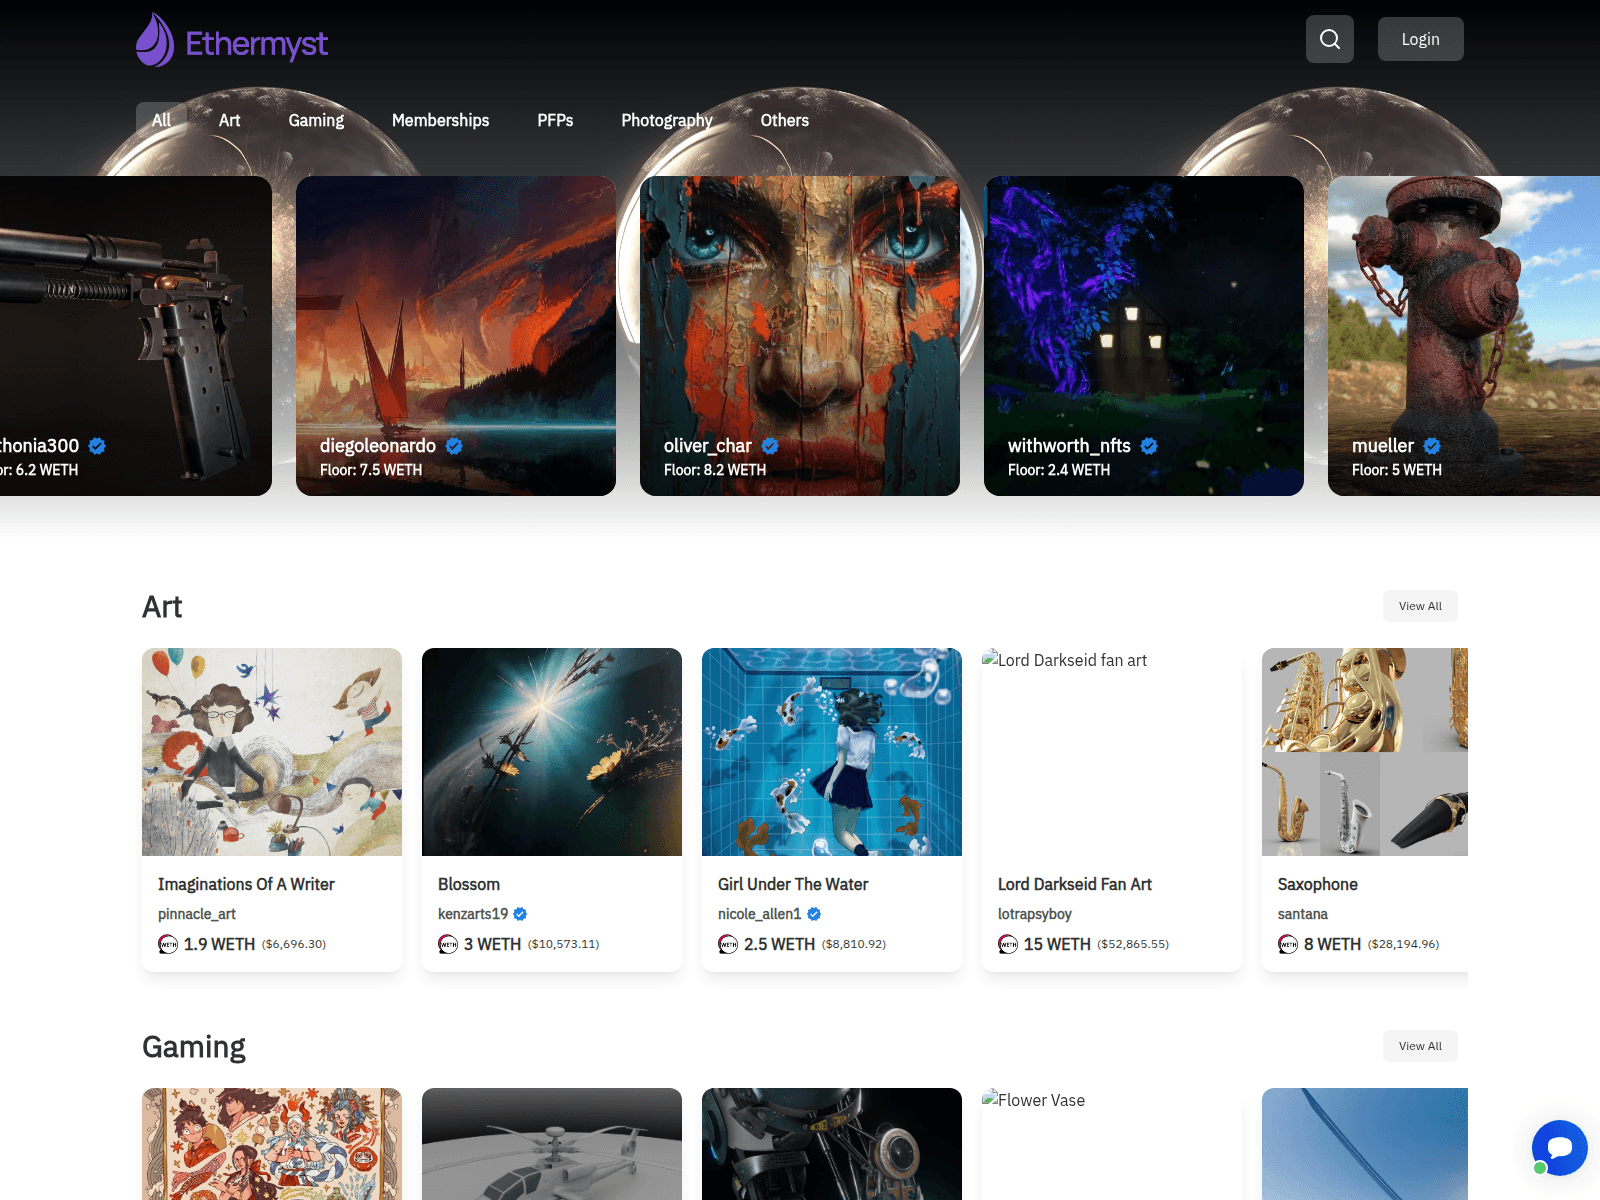Open the Girl Under The Water image

832,752
